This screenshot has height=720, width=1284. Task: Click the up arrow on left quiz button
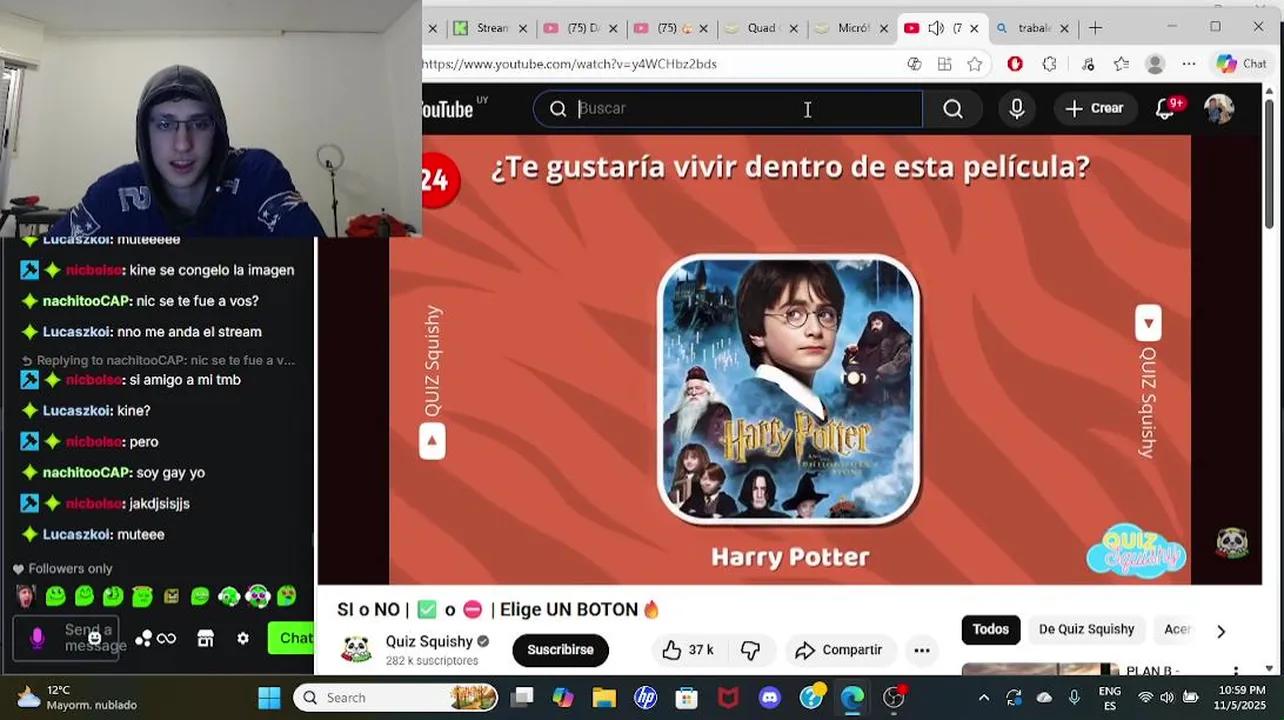point(432,441)
